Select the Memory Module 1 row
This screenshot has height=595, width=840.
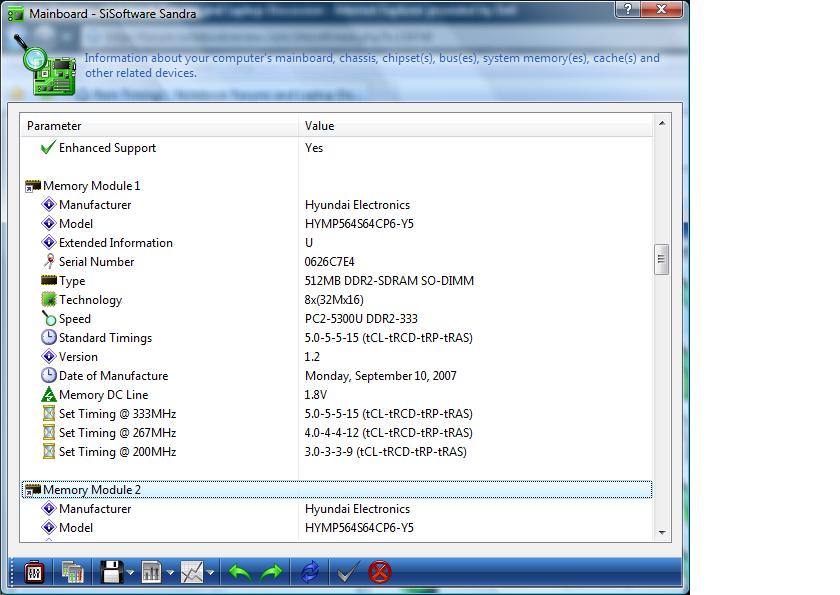tap(337, 186)
